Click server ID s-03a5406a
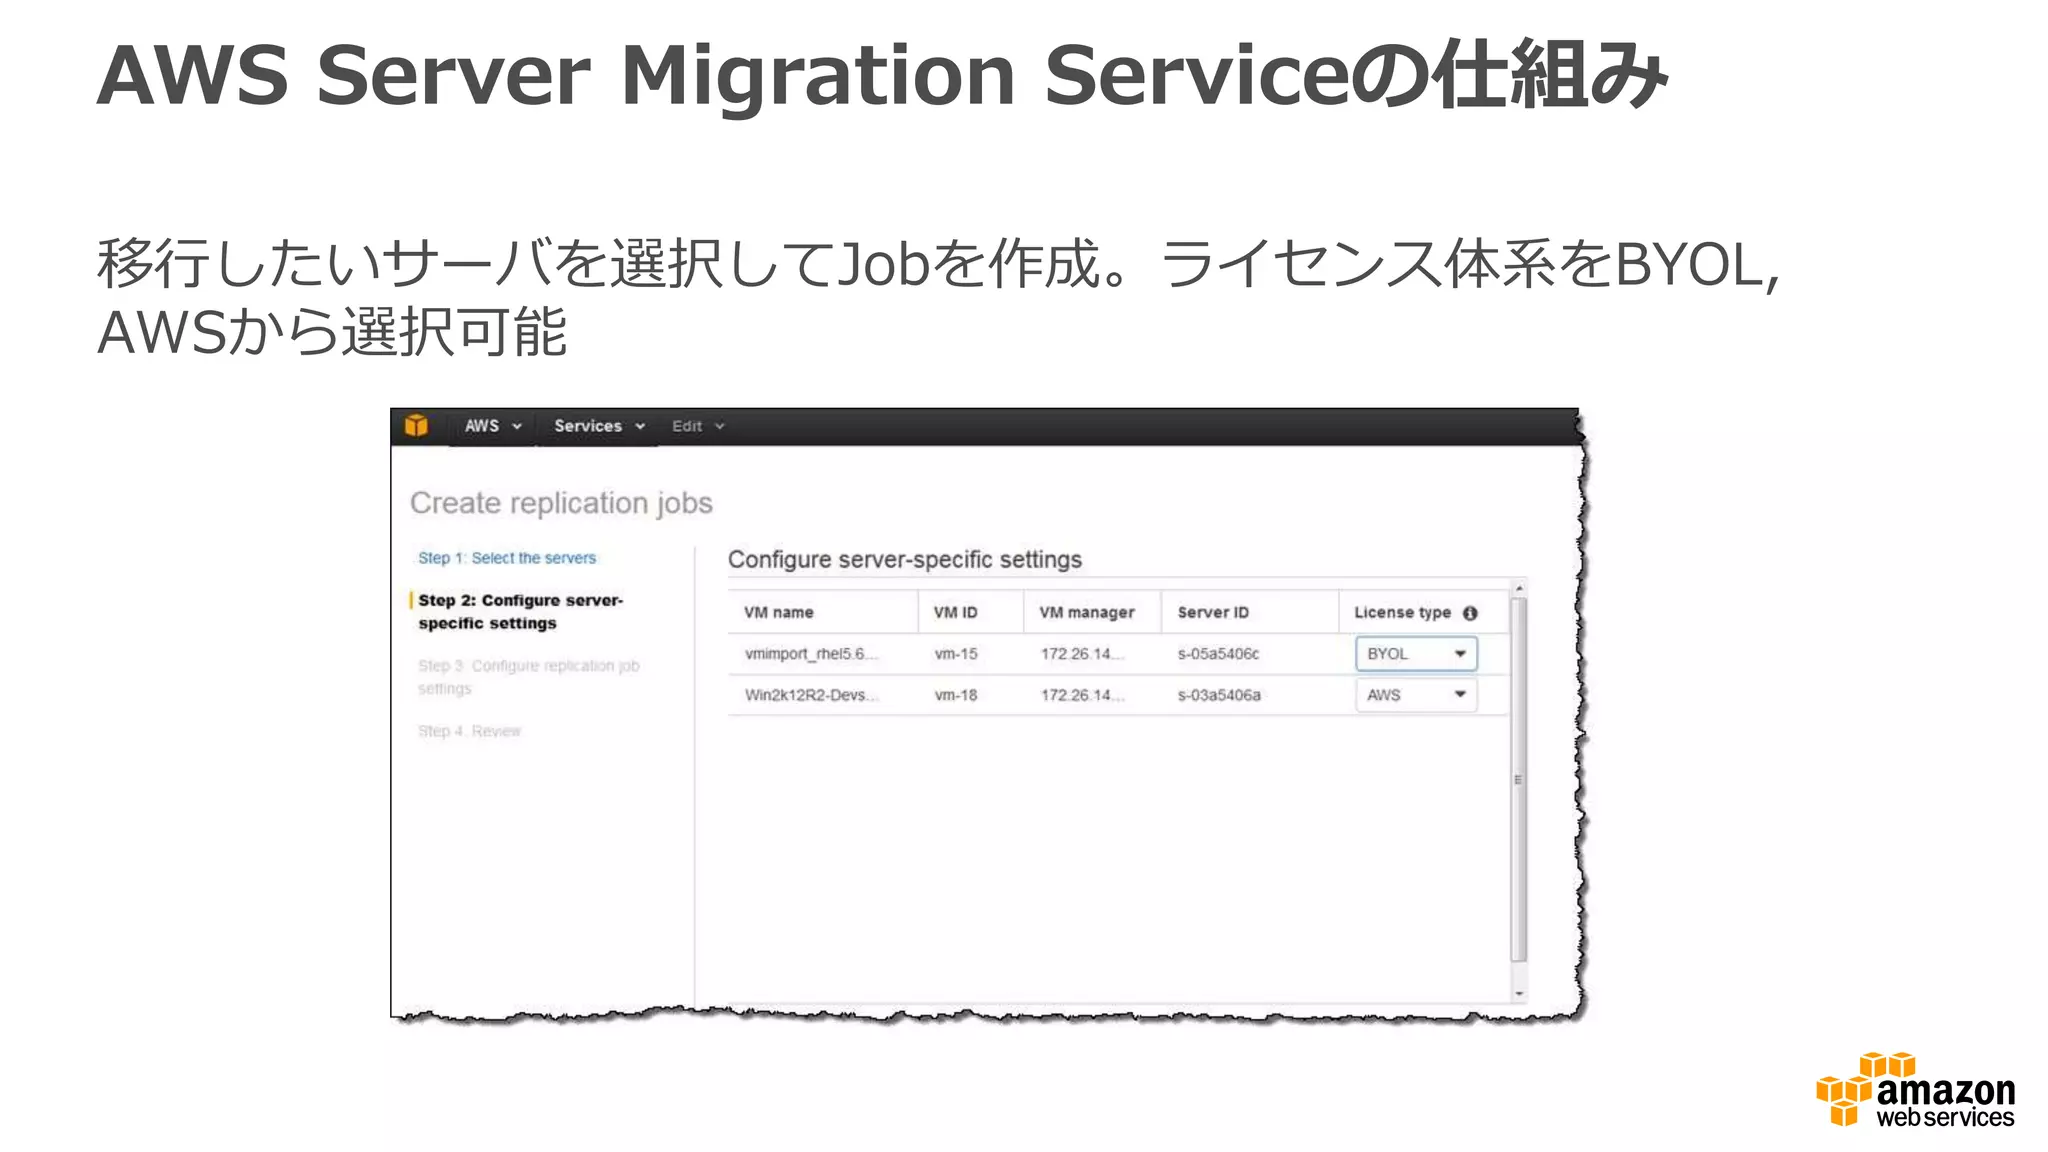This screenshot has width=2048, height=1152. coord(1219,695)
